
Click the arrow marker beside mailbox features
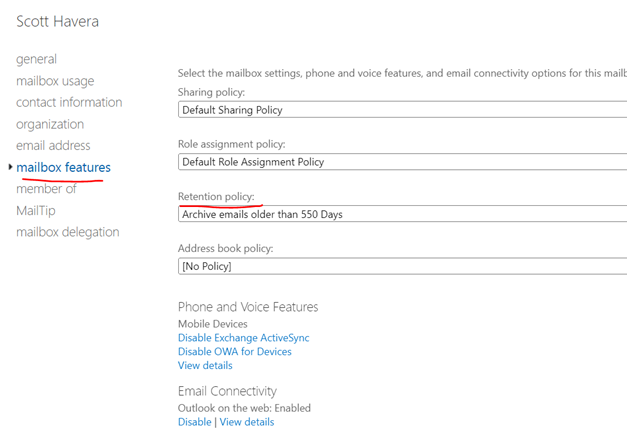click(x=10, y=167)
